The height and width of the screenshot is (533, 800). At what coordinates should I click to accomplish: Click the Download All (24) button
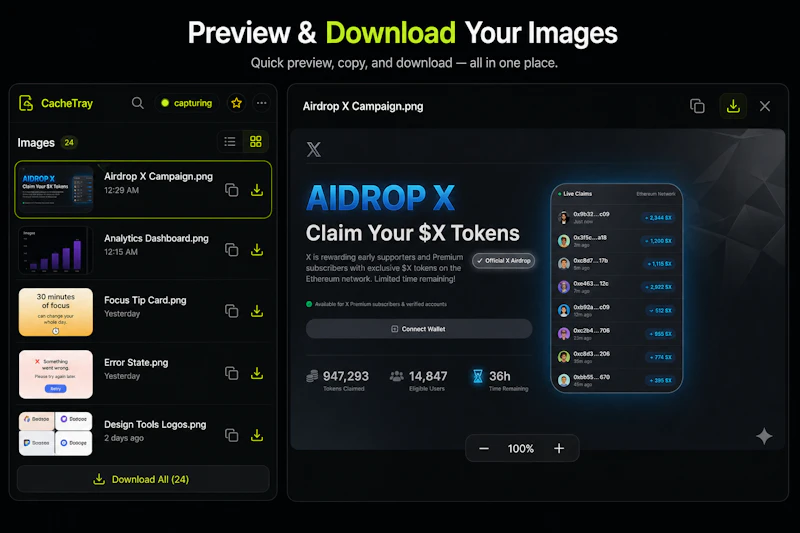tap(143, 479)
